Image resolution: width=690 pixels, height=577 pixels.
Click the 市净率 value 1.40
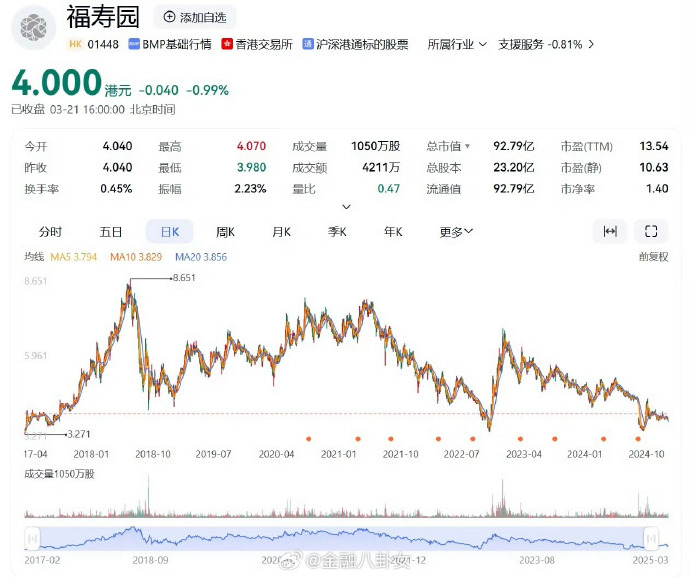point(657,188)
